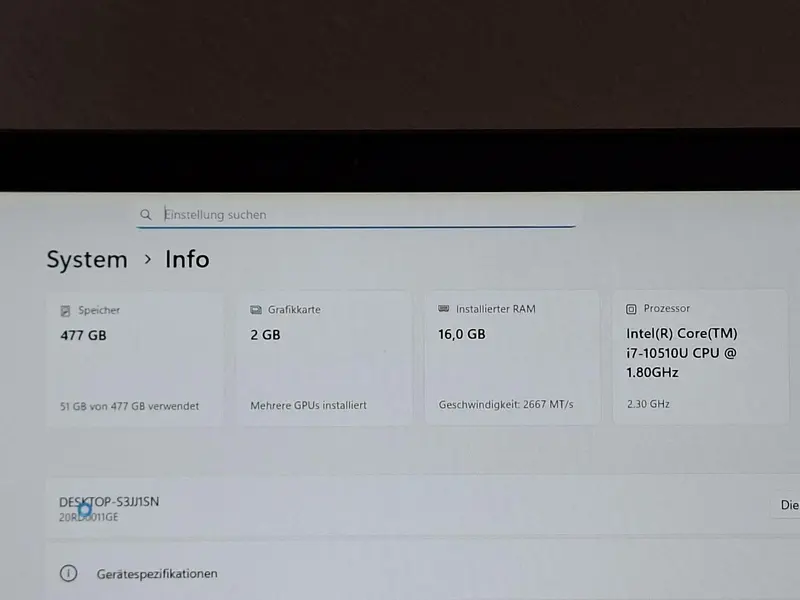
Task: Click the Grafikkarte icon
Action: pyautogui.click(x=256, y=310)
